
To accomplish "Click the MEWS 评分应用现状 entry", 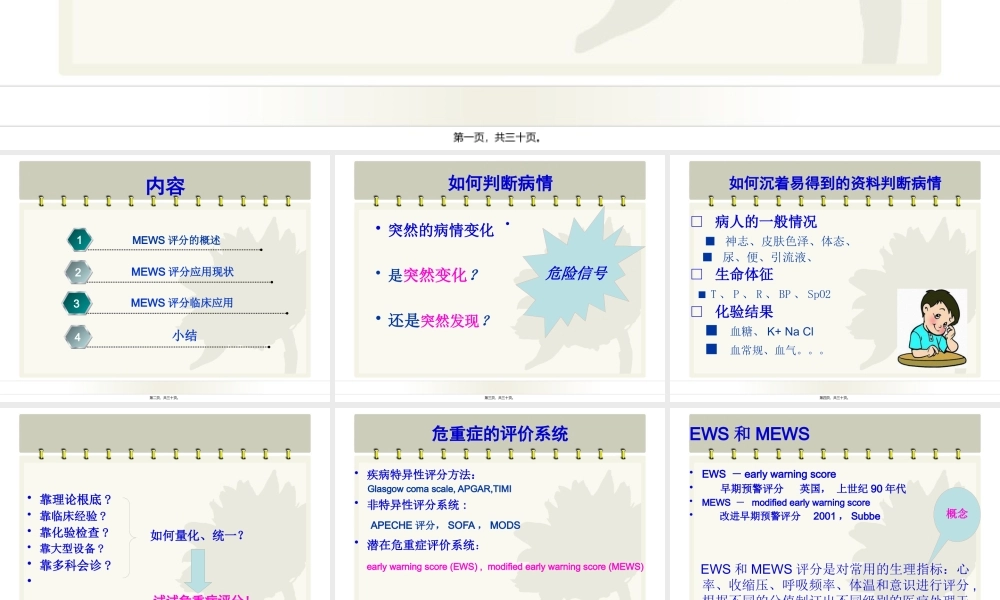I will [182, 272].
